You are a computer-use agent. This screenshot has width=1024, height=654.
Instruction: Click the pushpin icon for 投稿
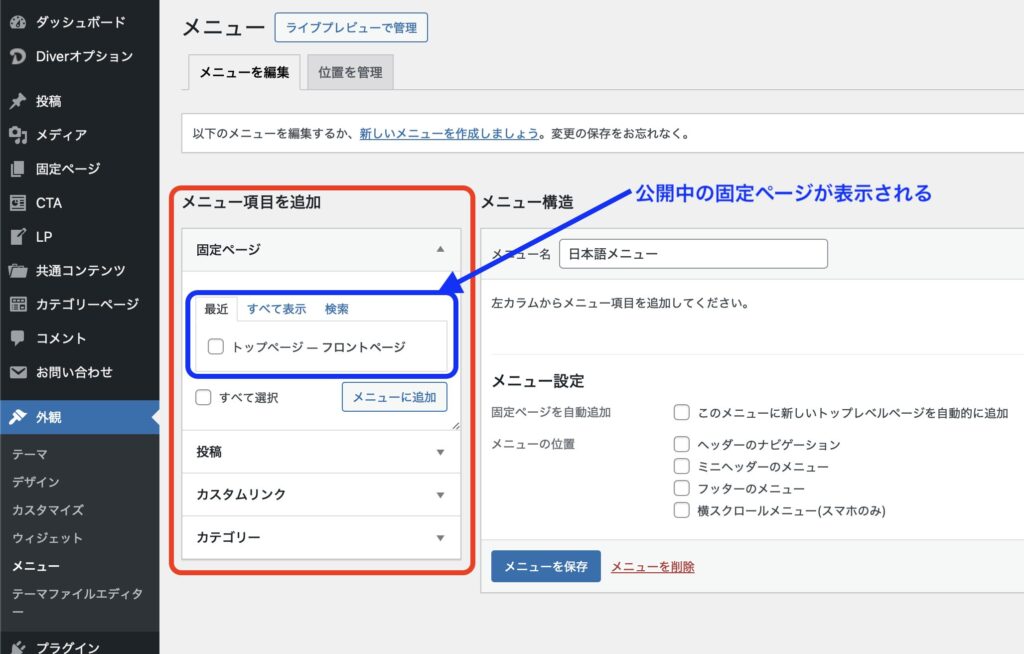coord(17,101)
